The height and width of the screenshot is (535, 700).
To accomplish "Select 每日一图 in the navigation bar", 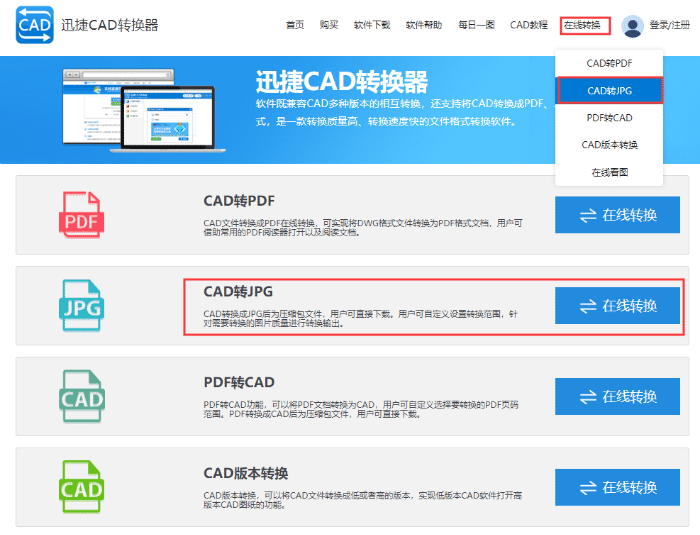I will (x=476, y=25).
